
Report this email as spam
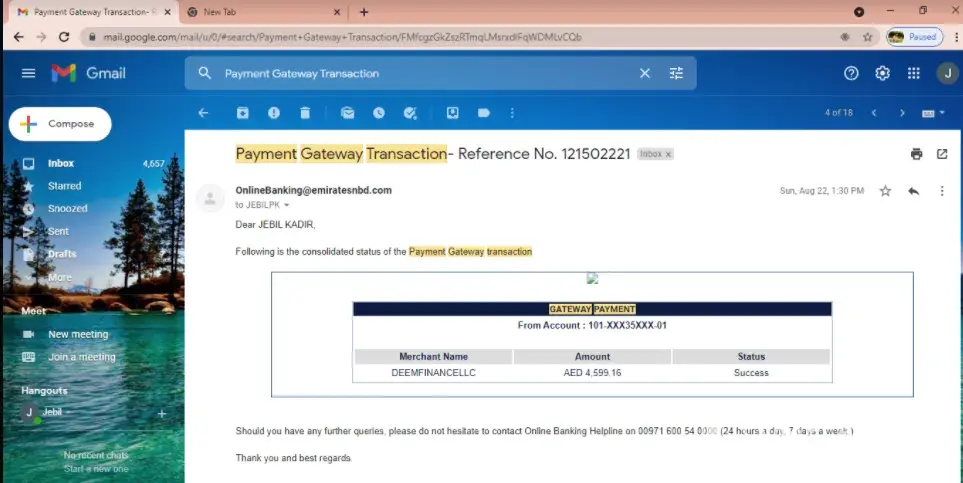[x=274, y=113]
